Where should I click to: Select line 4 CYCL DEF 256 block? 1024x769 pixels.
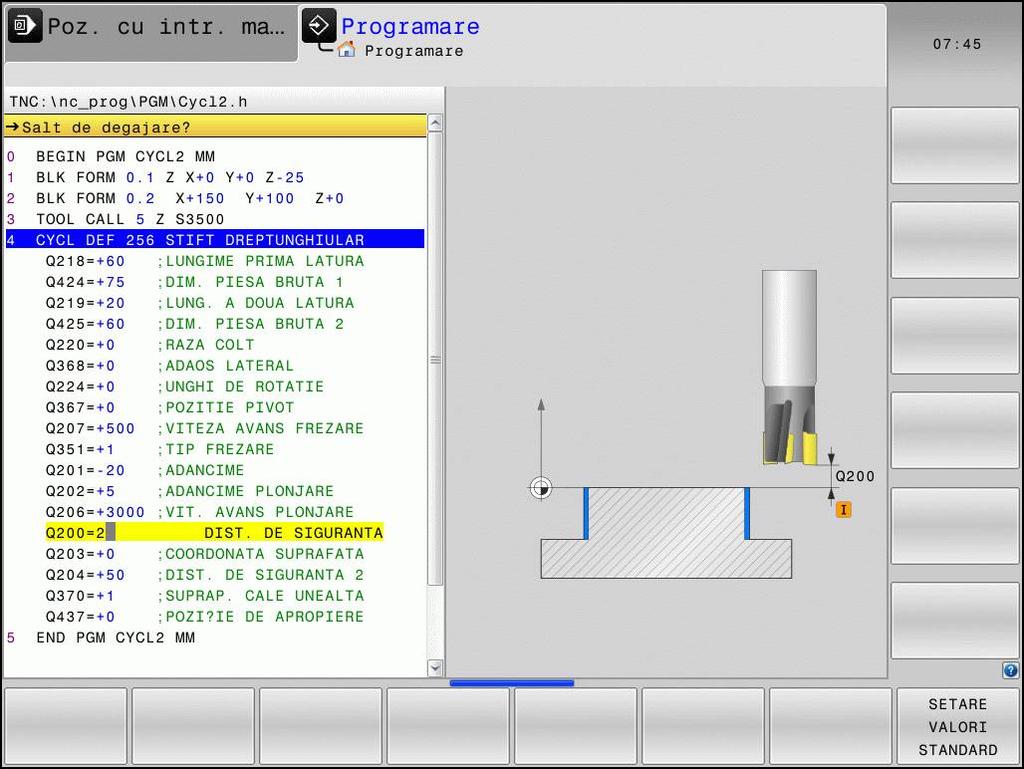(x=215, y=240)
